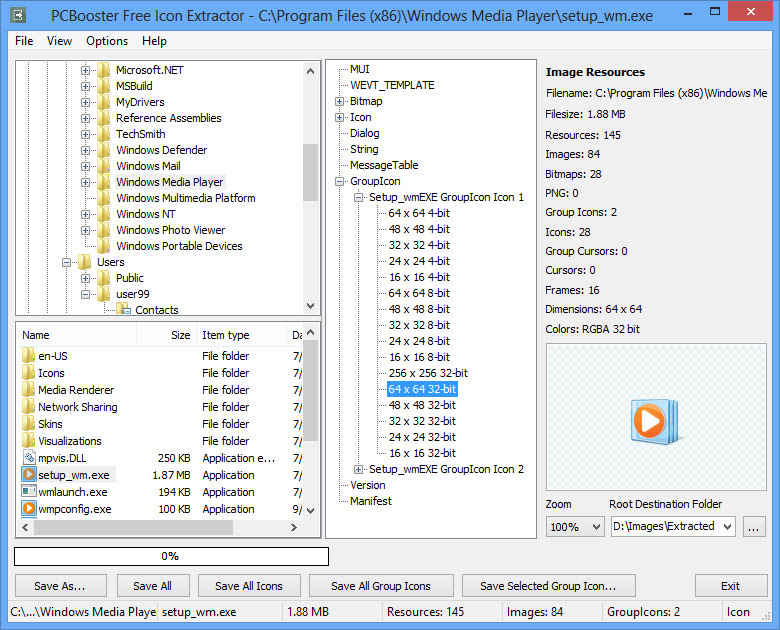Click the Microsoft.NET folder icon
780x630 pixels.
point(103,70)
